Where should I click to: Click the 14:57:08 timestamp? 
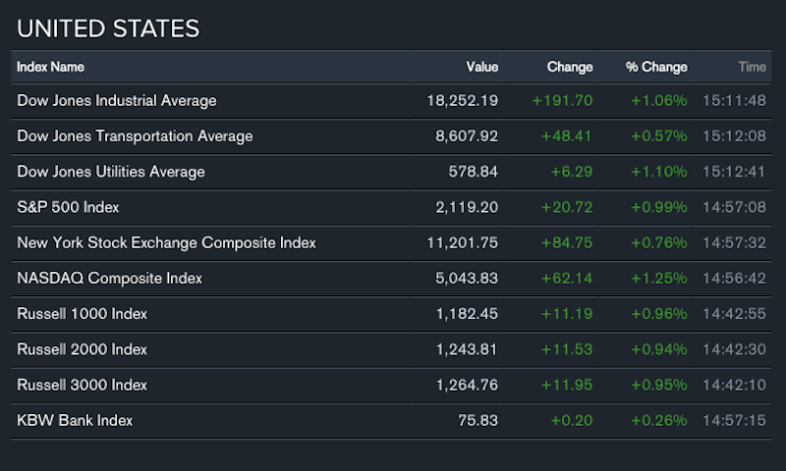tap(734, 207)
